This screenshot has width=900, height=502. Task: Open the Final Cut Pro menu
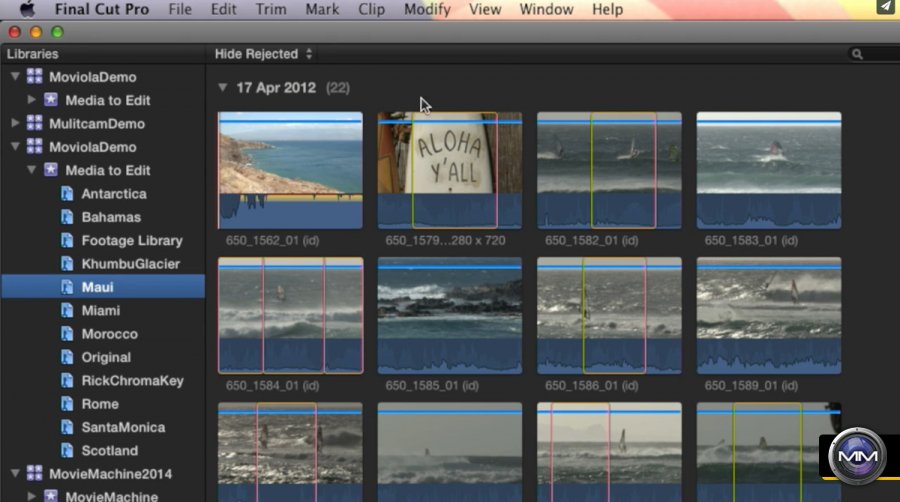click(x=102, y=9)
